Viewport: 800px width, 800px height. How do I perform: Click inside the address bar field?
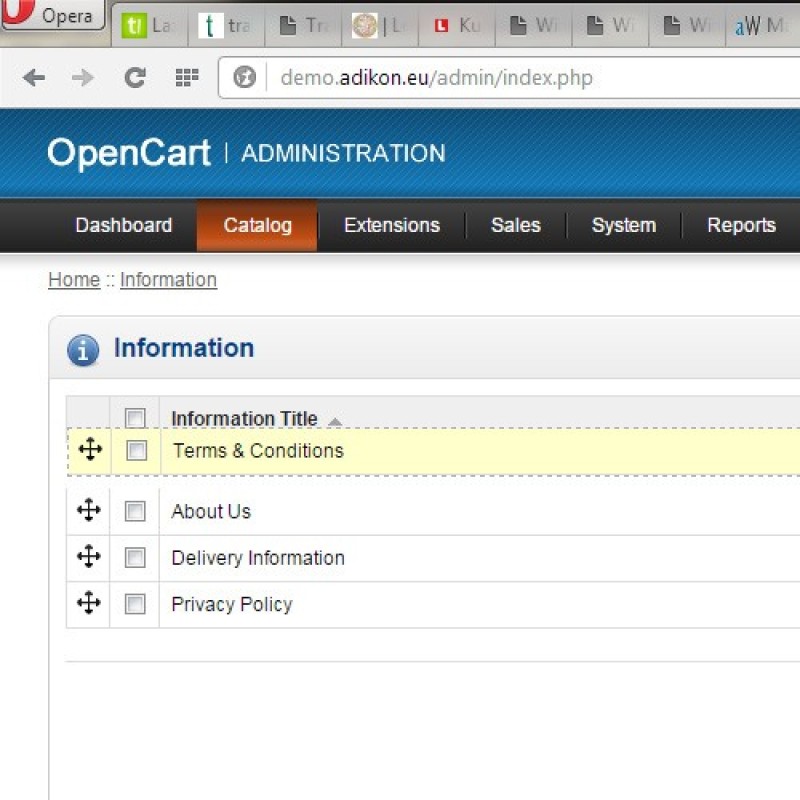[x=450, y=76]
